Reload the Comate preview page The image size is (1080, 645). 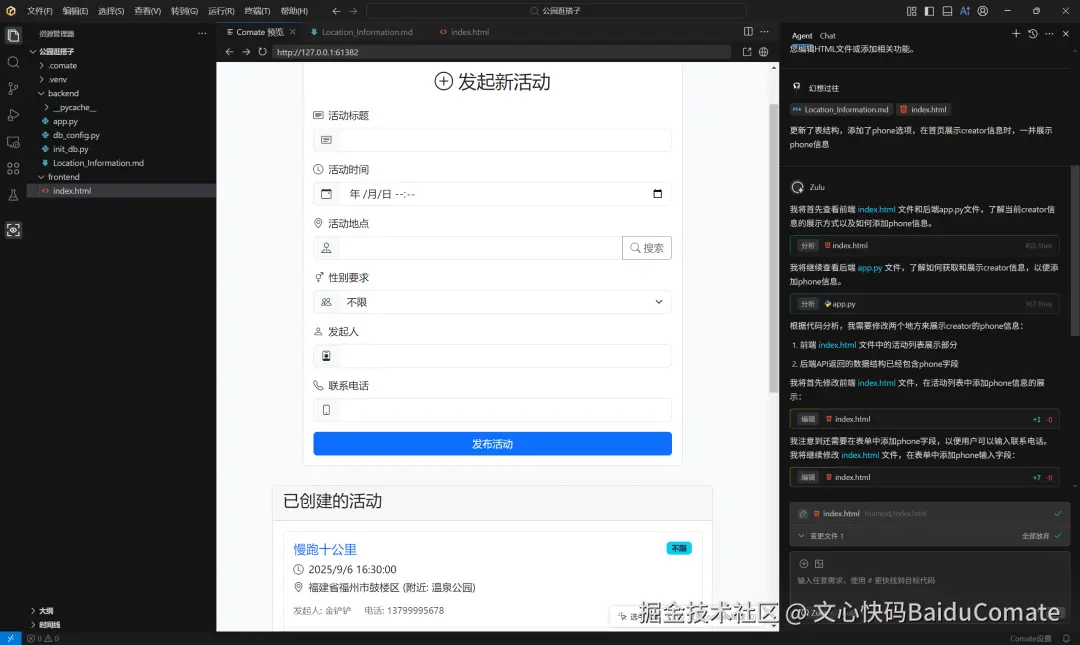(262, 52)
